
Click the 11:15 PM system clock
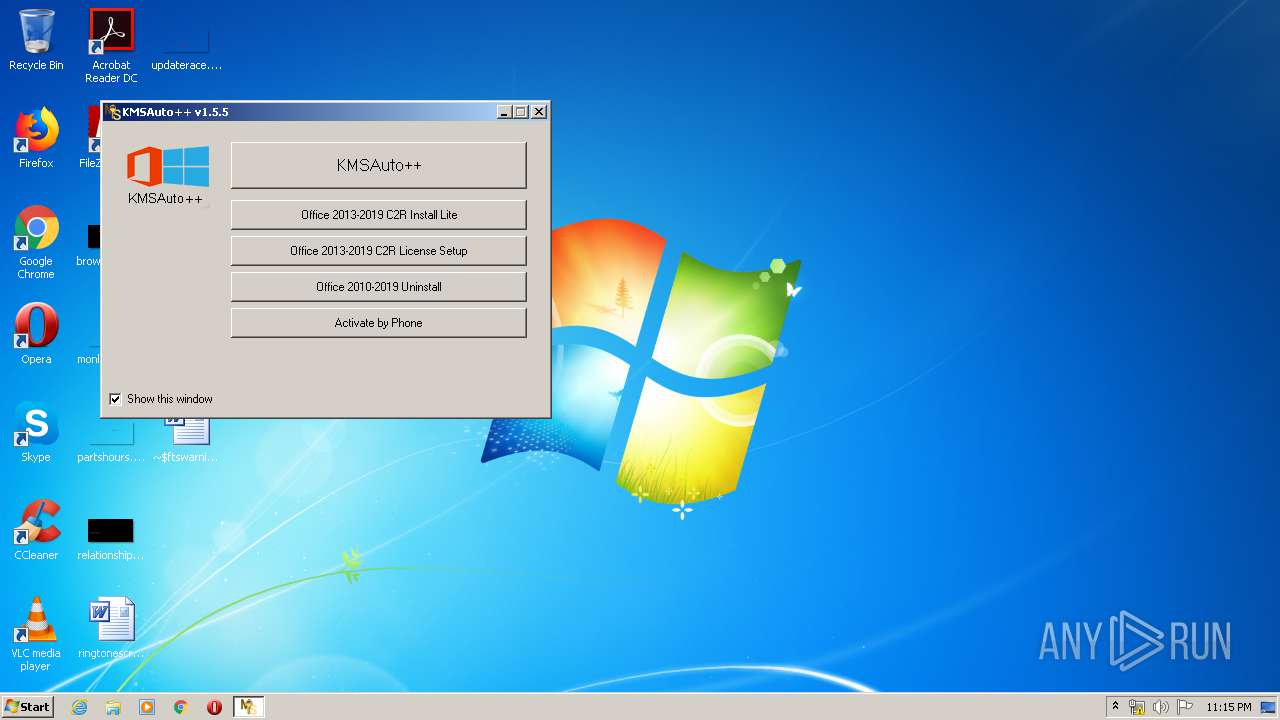(1228, 707)
